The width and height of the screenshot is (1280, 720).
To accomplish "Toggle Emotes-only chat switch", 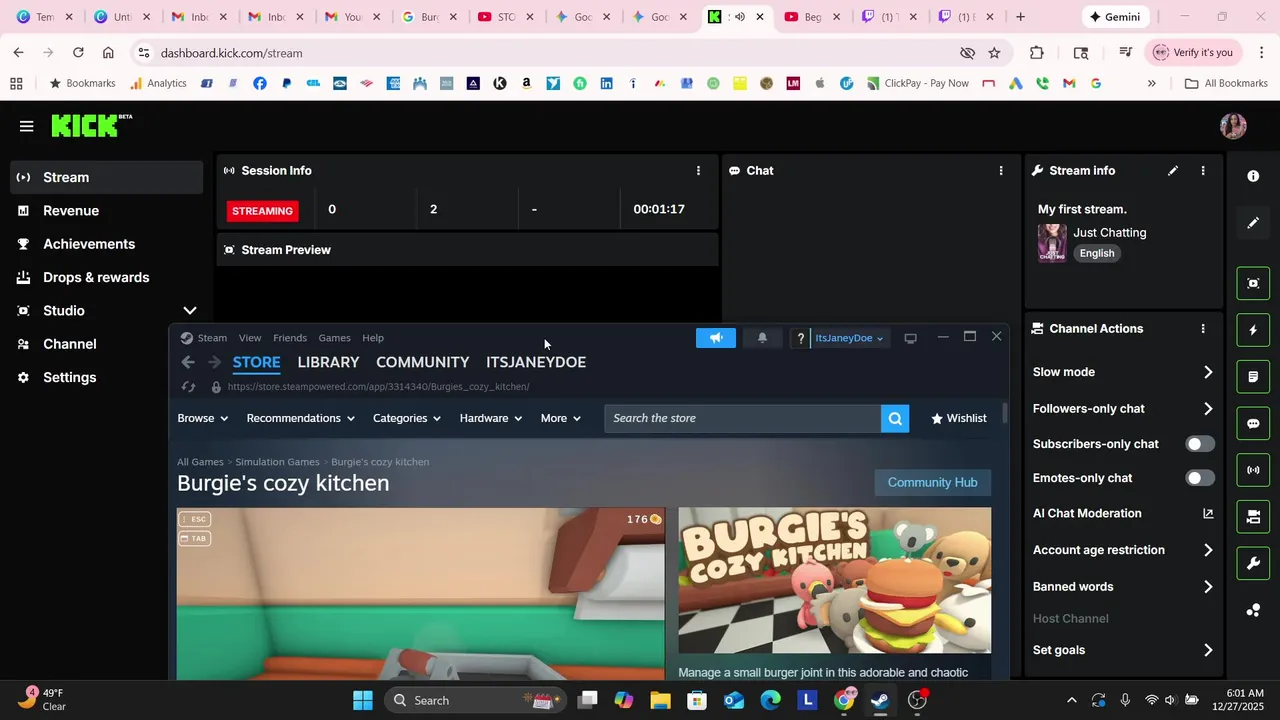I will 1200,478.
